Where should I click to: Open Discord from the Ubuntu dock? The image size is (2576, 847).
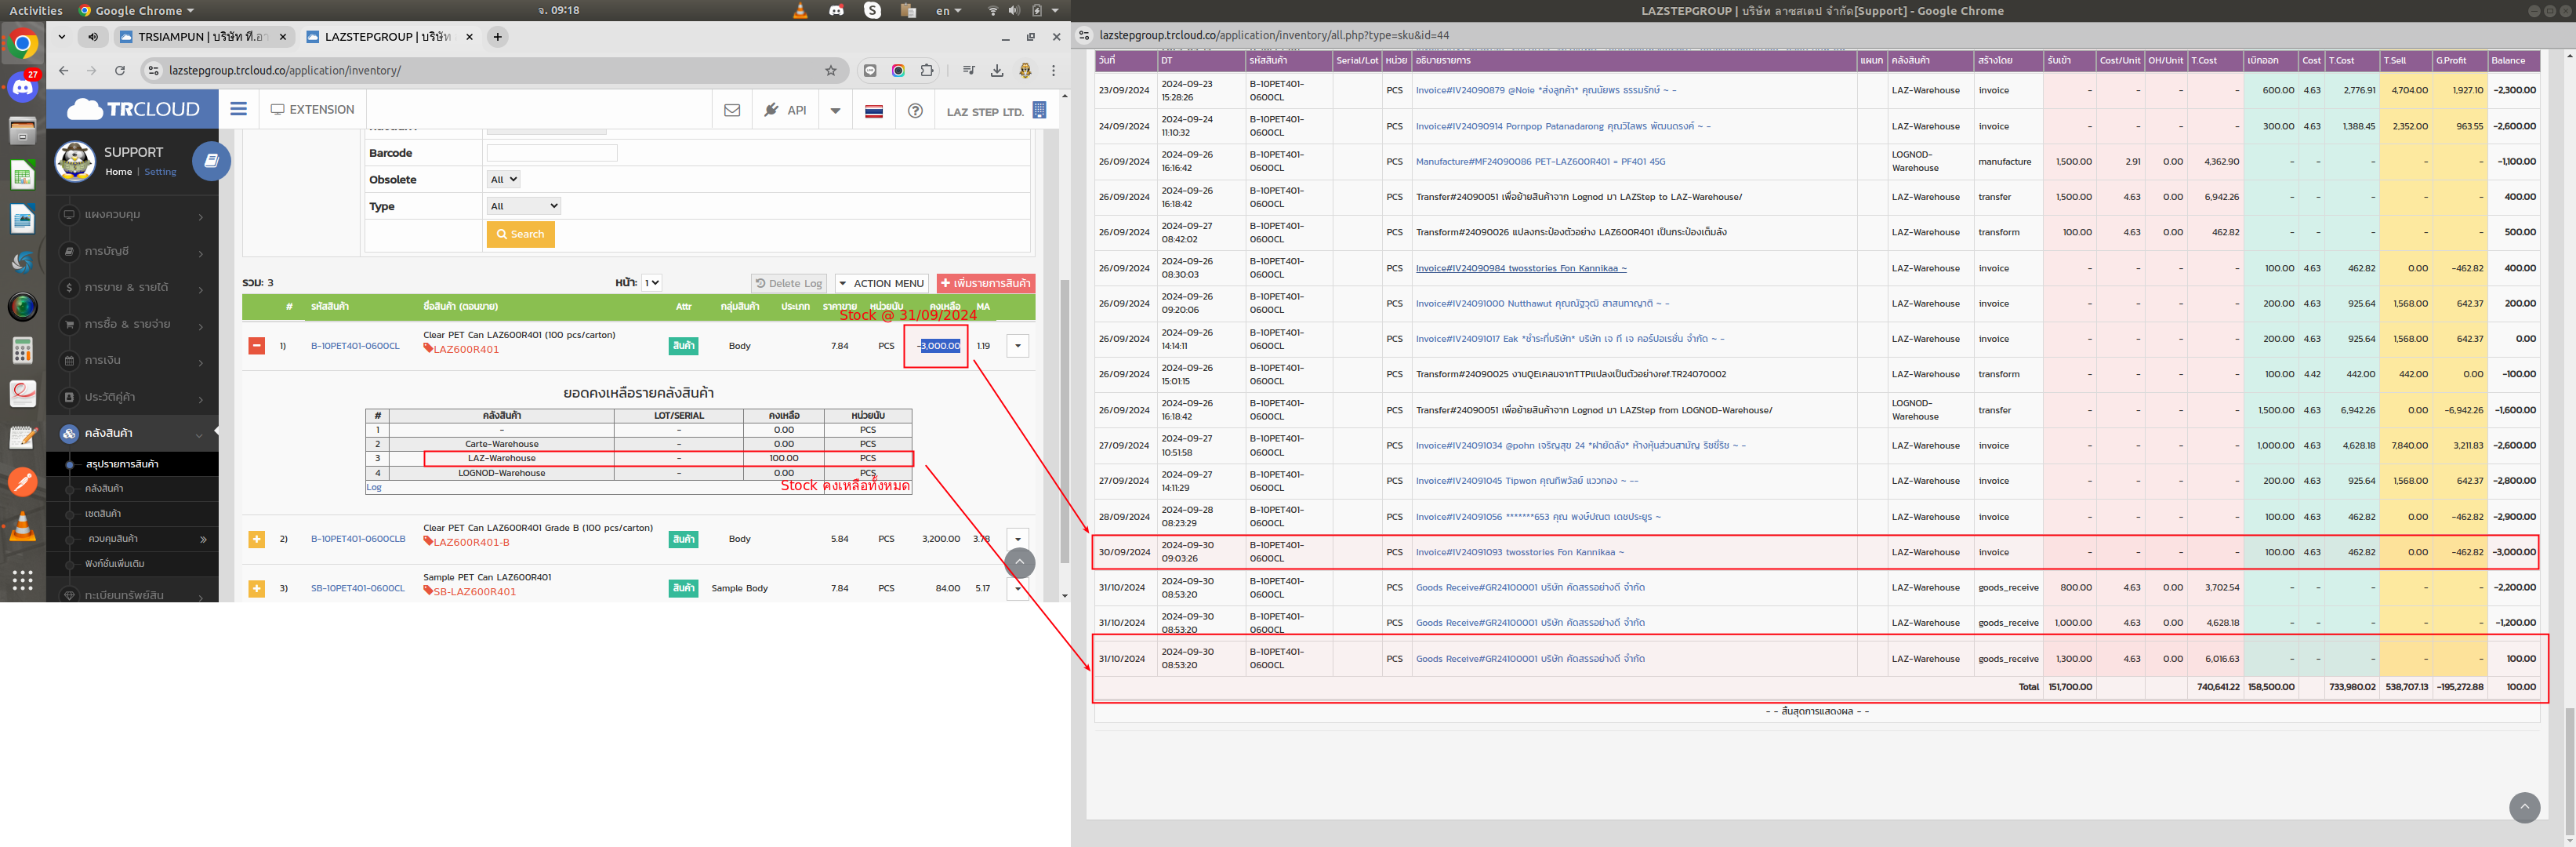point(23,88)
